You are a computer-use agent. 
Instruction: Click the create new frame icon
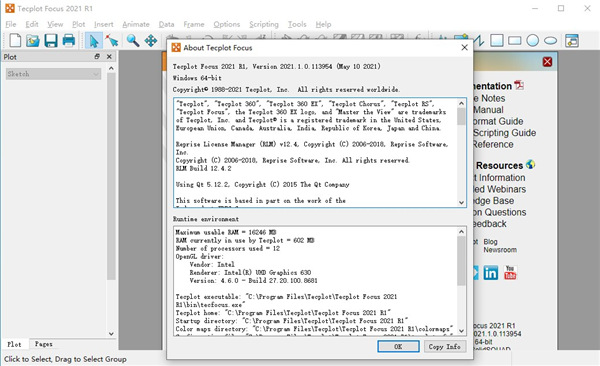pyautogui.click(x=572, y=40)
